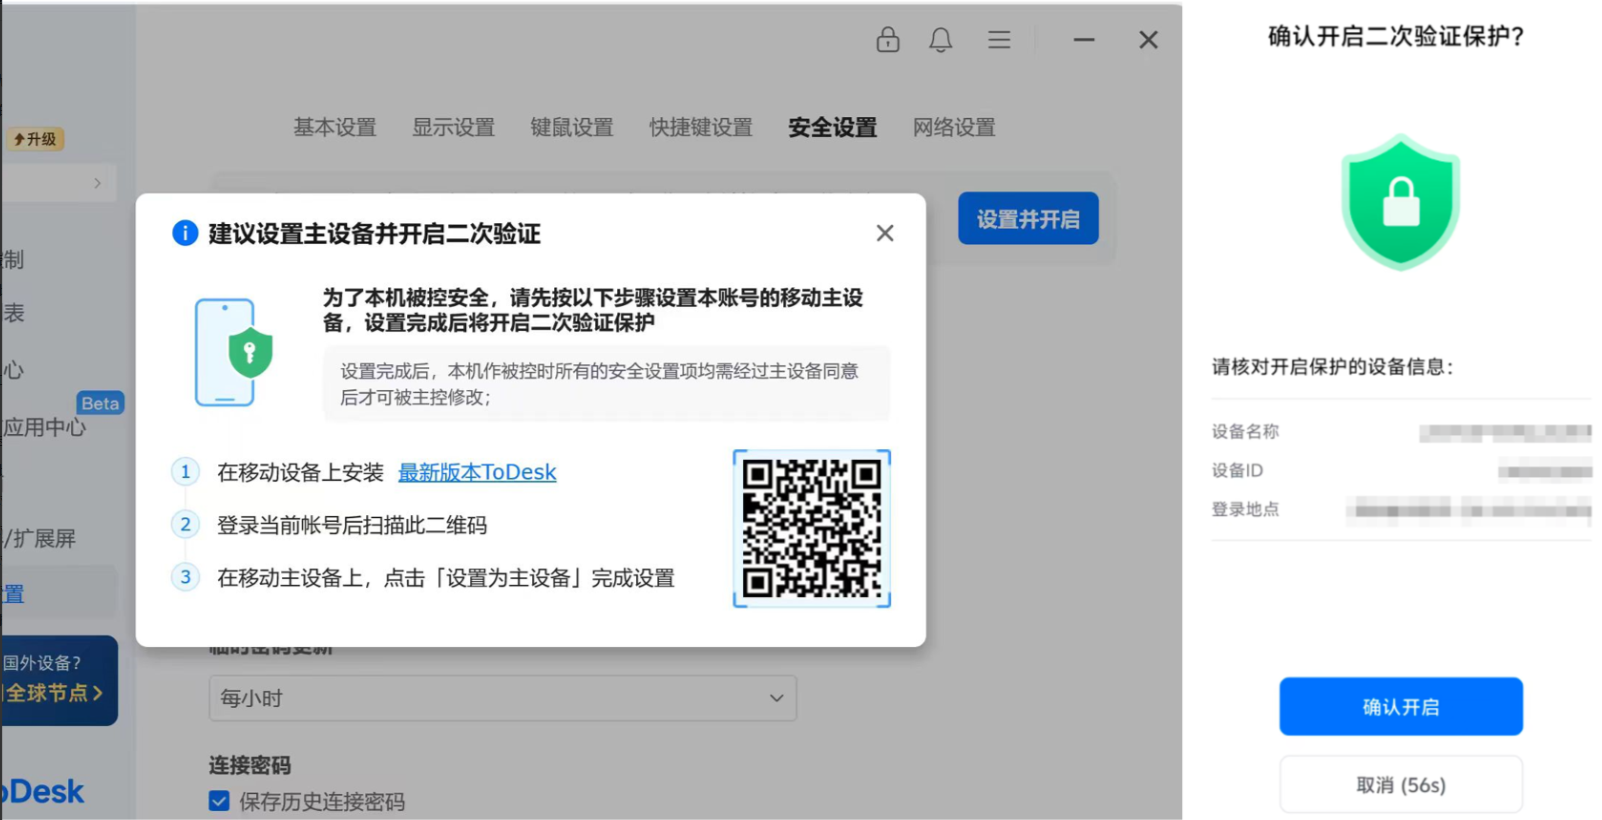Switch to 网络设置 tab
The height and width of the screenshot is (820, 1602).
coord(953,127)
